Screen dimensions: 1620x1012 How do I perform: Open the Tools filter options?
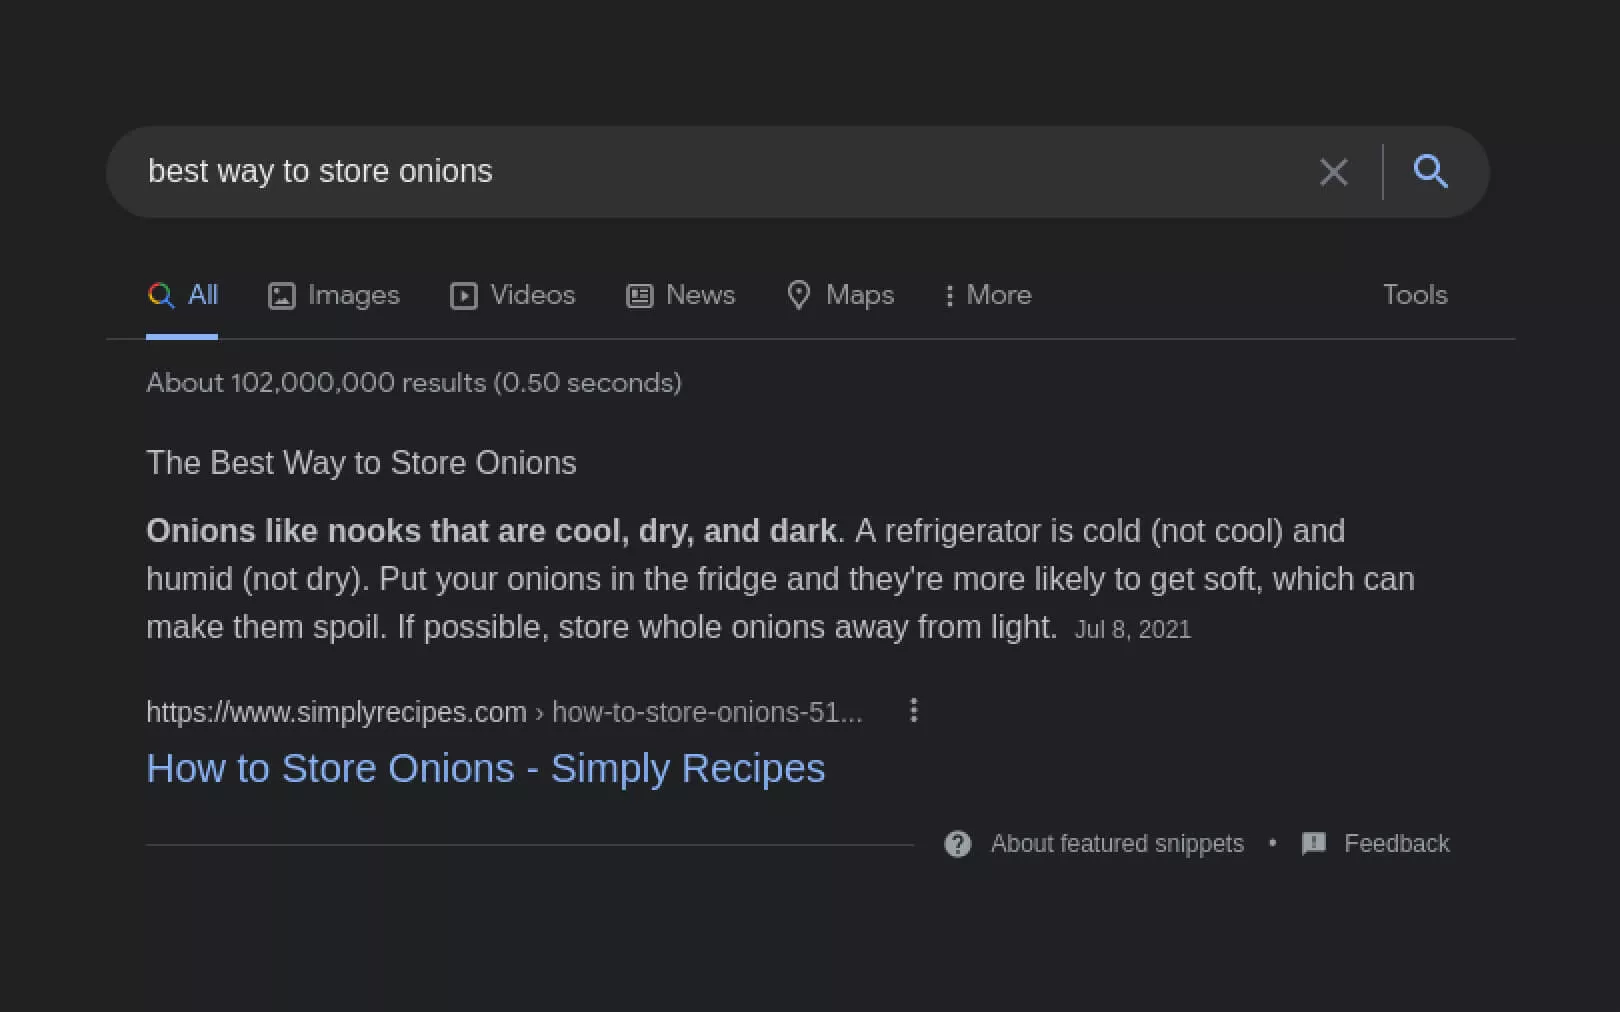(x=1414, y=295)
